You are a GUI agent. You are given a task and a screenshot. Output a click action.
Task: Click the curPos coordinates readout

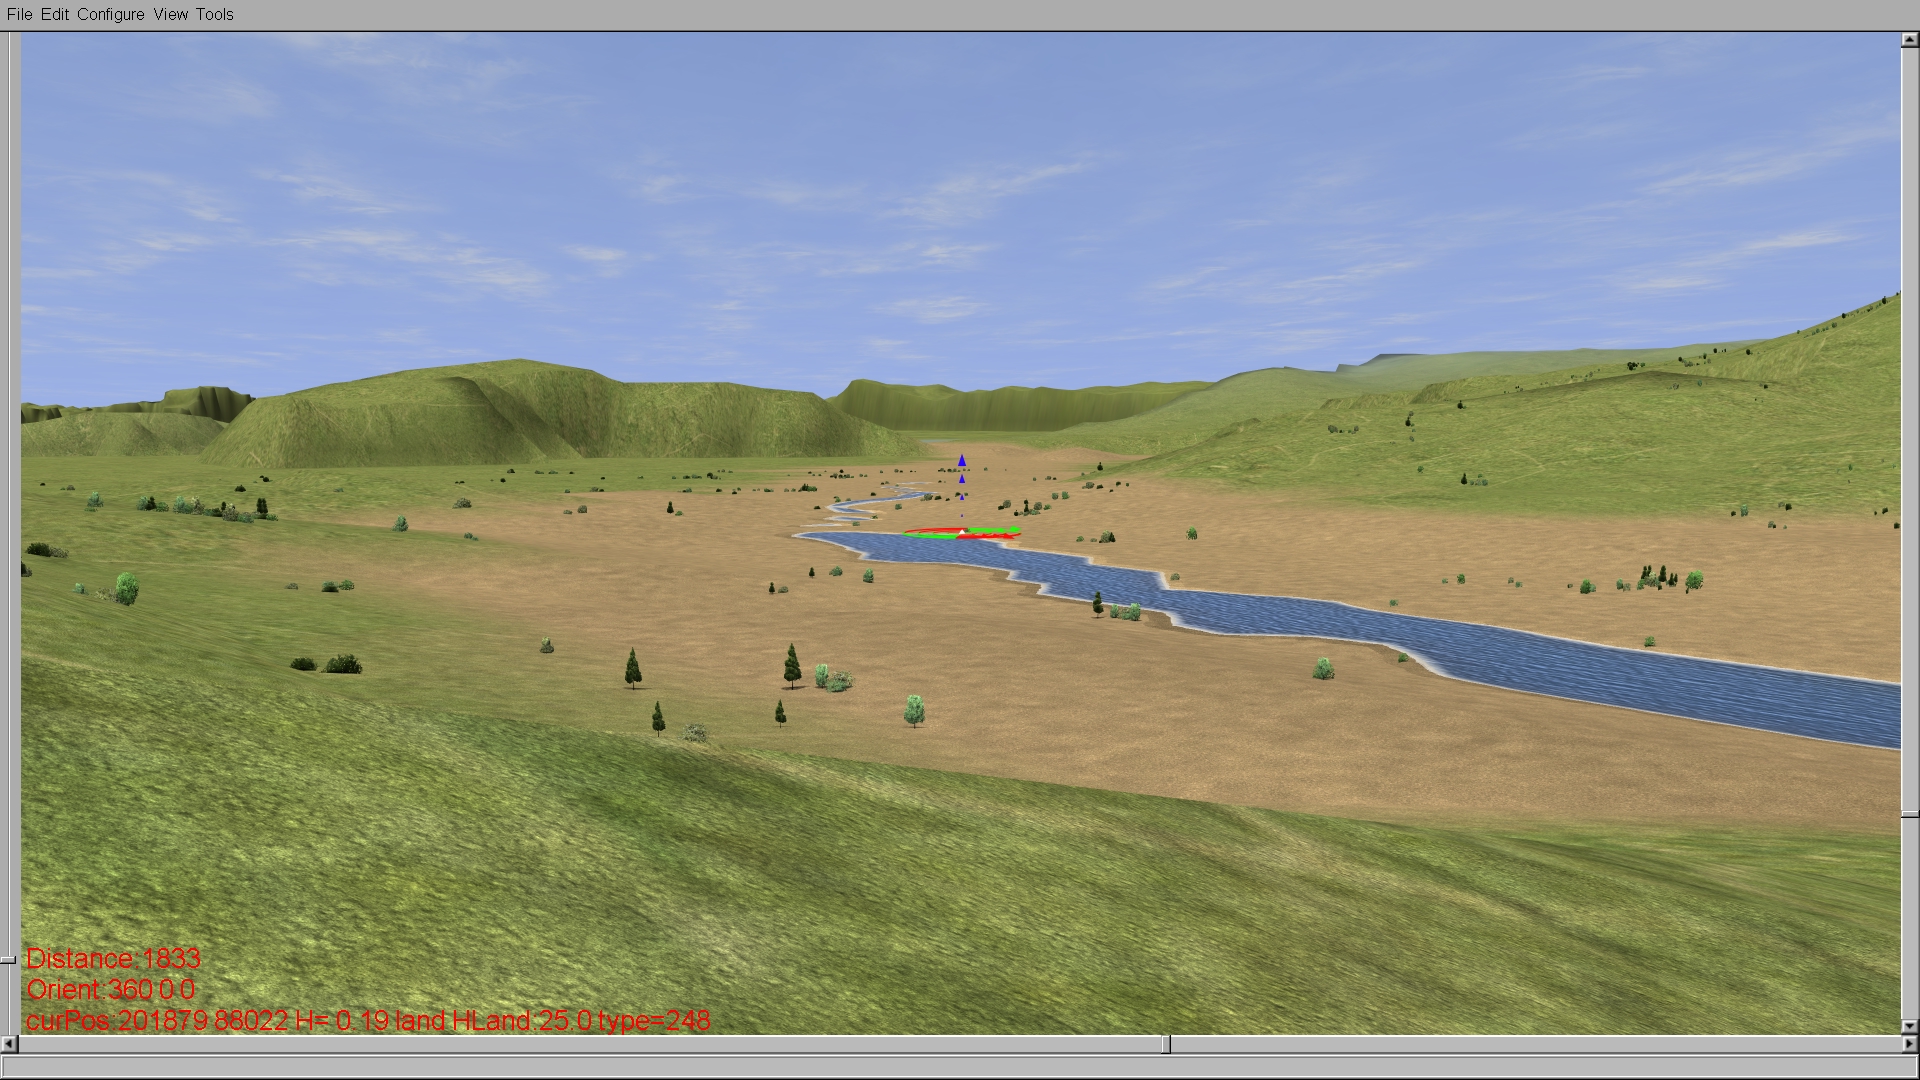[x=367, y=1020]
